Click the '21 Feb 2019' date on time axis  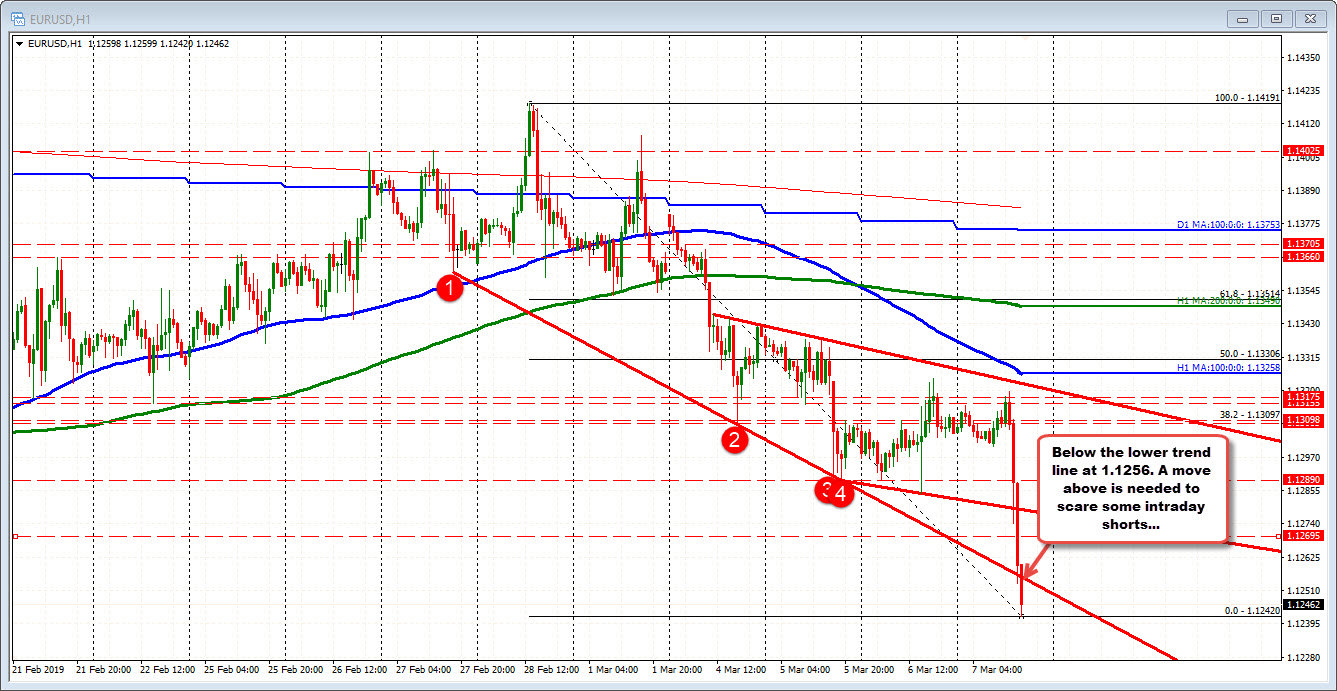click(37, 670)
